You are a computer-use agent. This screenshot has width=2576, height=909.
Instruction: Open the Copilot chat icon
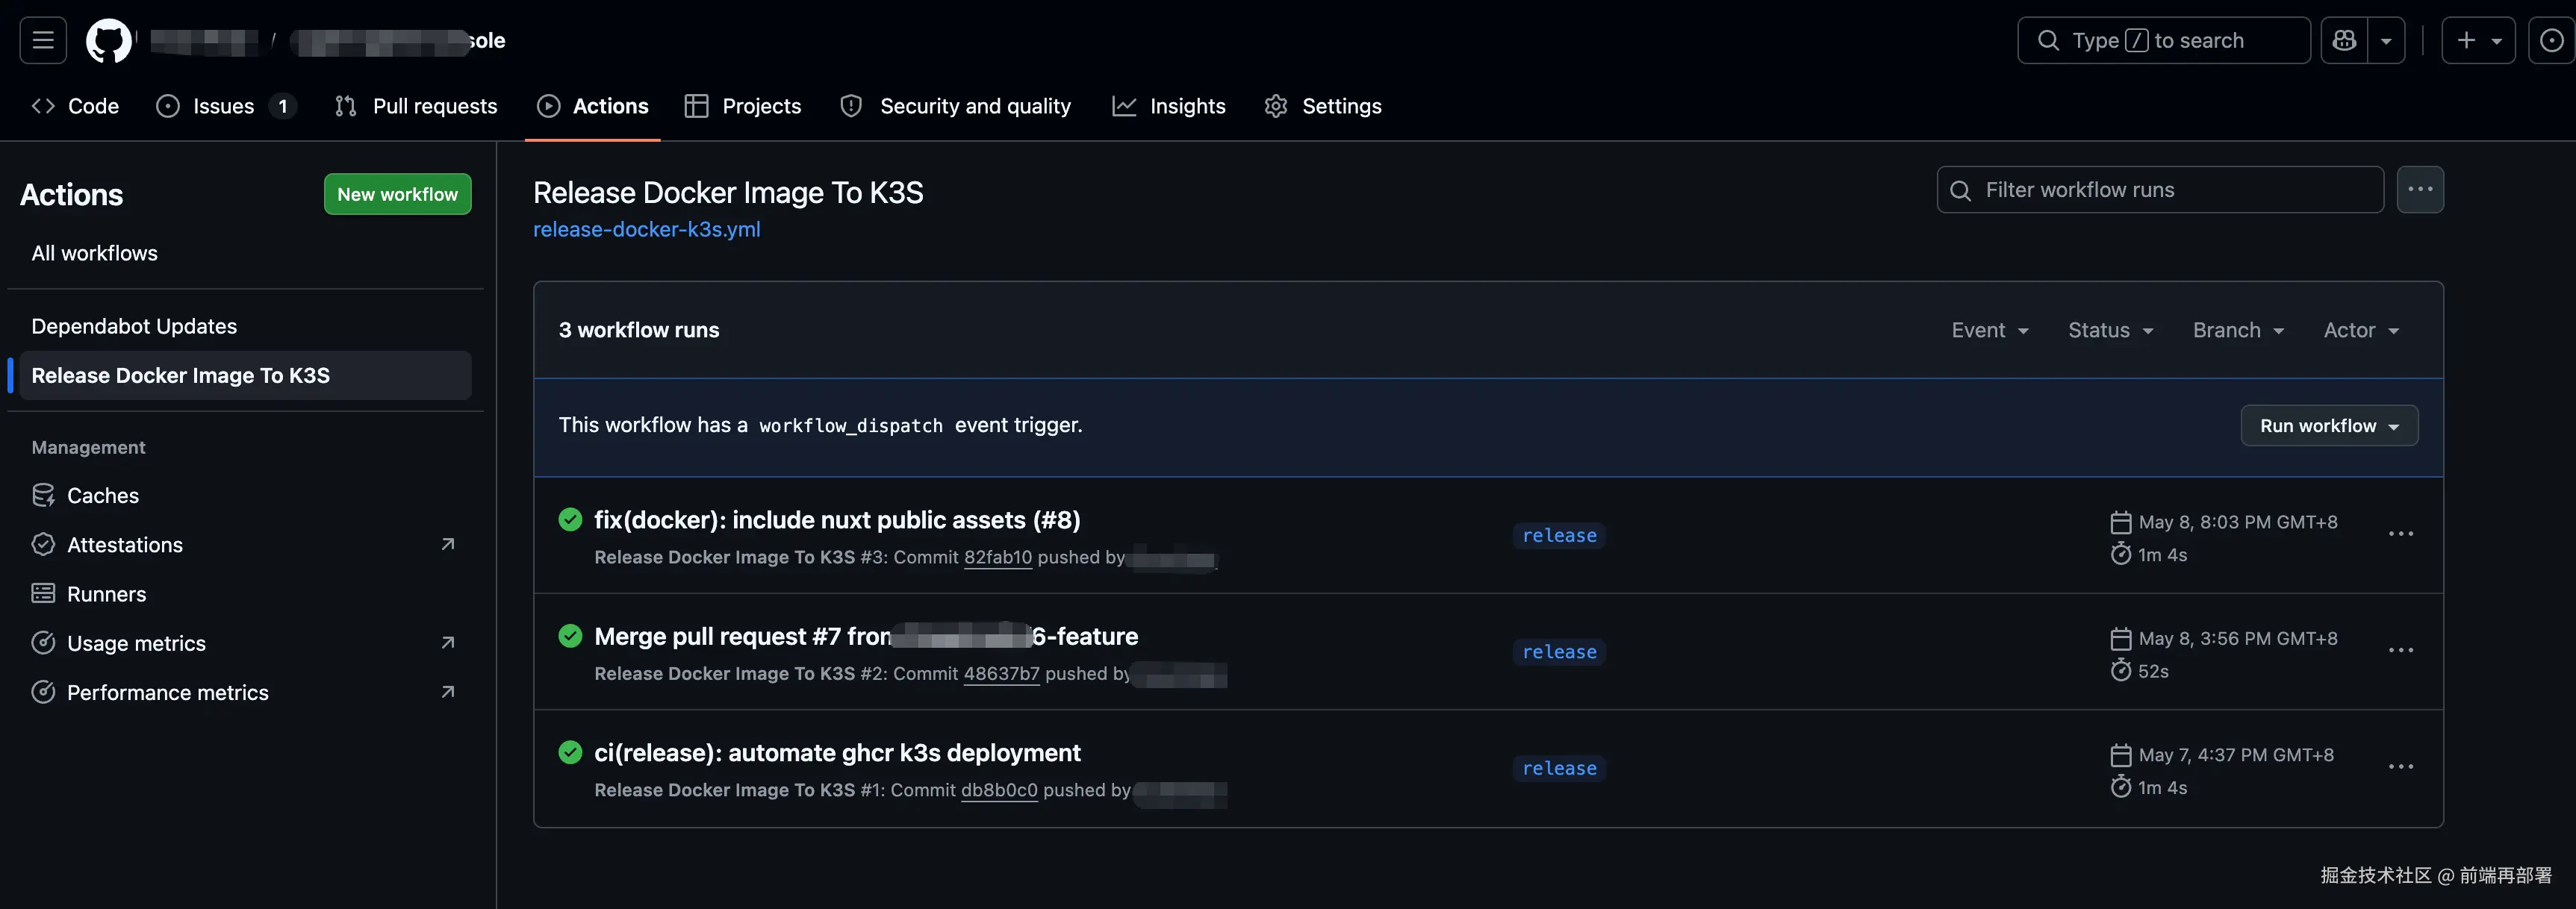(2344, 40)
